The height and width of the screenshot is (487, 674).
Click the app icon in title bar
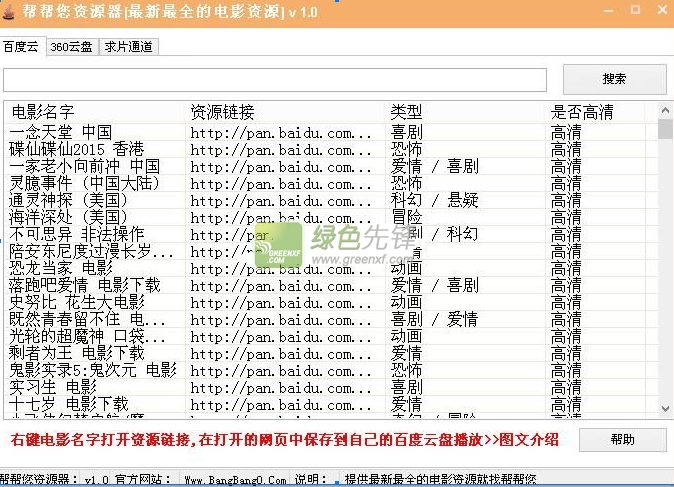(x=8, y=12)
